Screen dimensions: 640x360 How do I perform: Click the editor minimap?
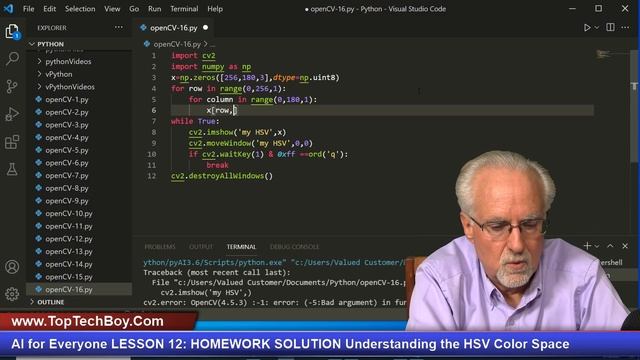point(611,54)
